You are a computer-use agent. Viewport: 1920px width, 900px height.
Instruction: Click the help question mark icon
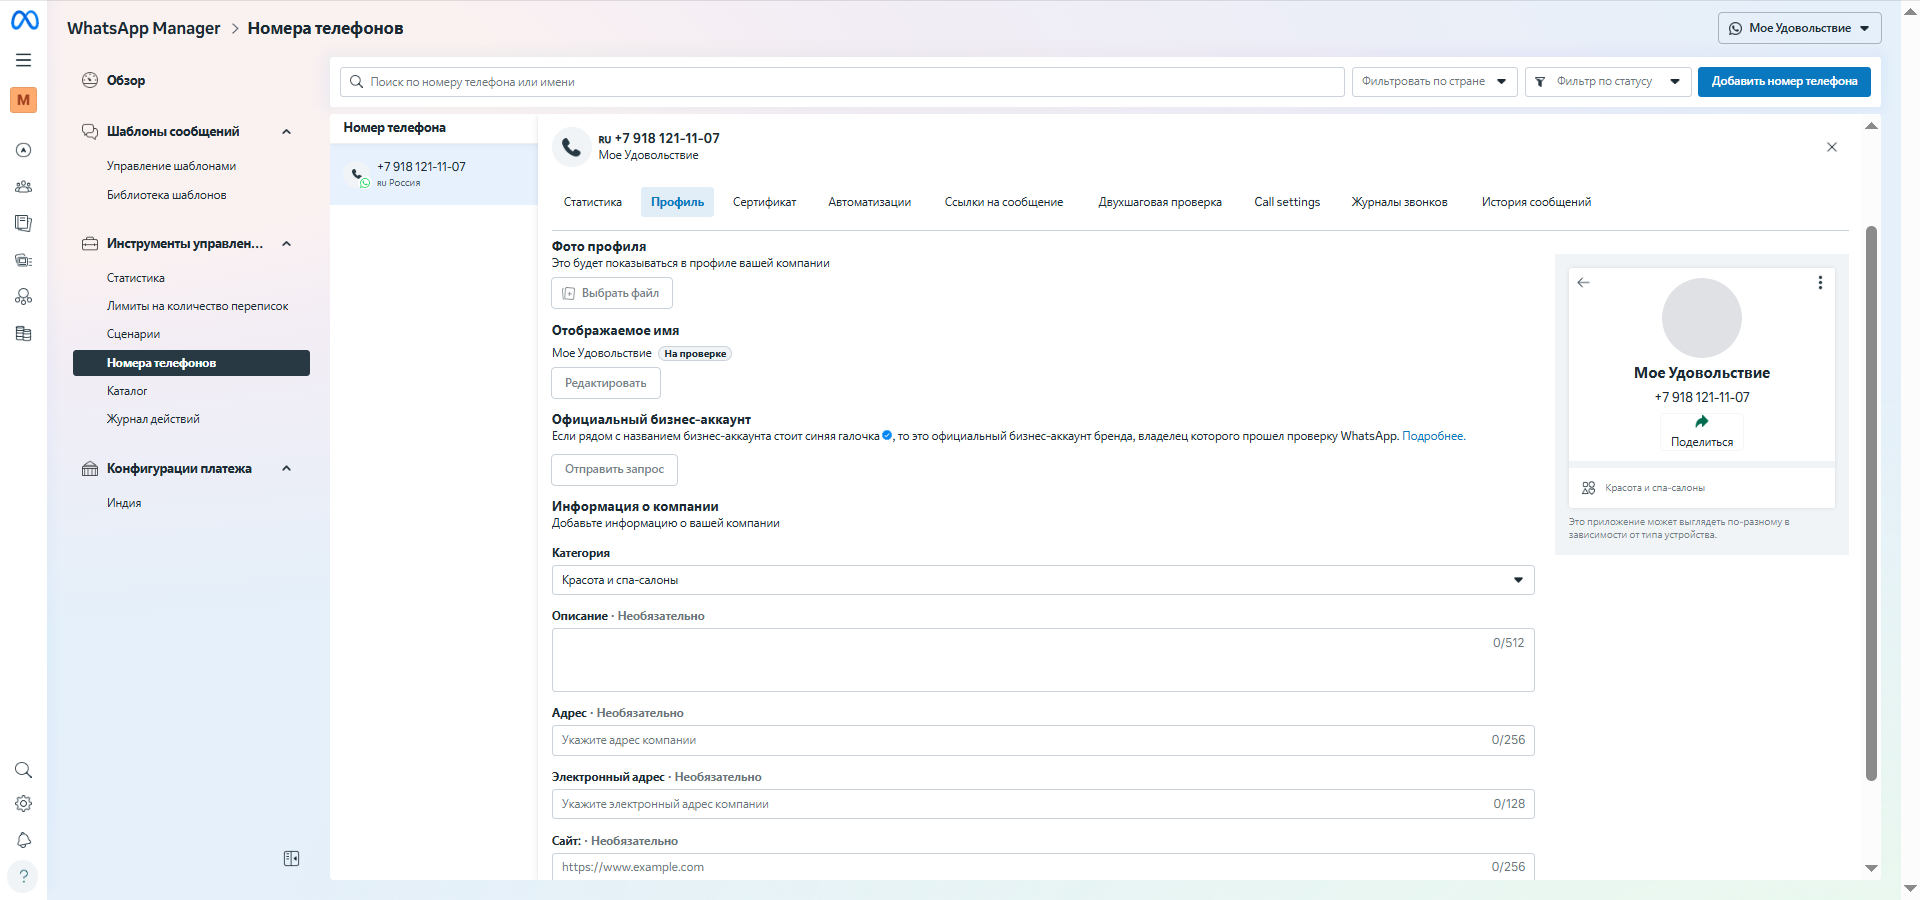[x=24, y=877]
